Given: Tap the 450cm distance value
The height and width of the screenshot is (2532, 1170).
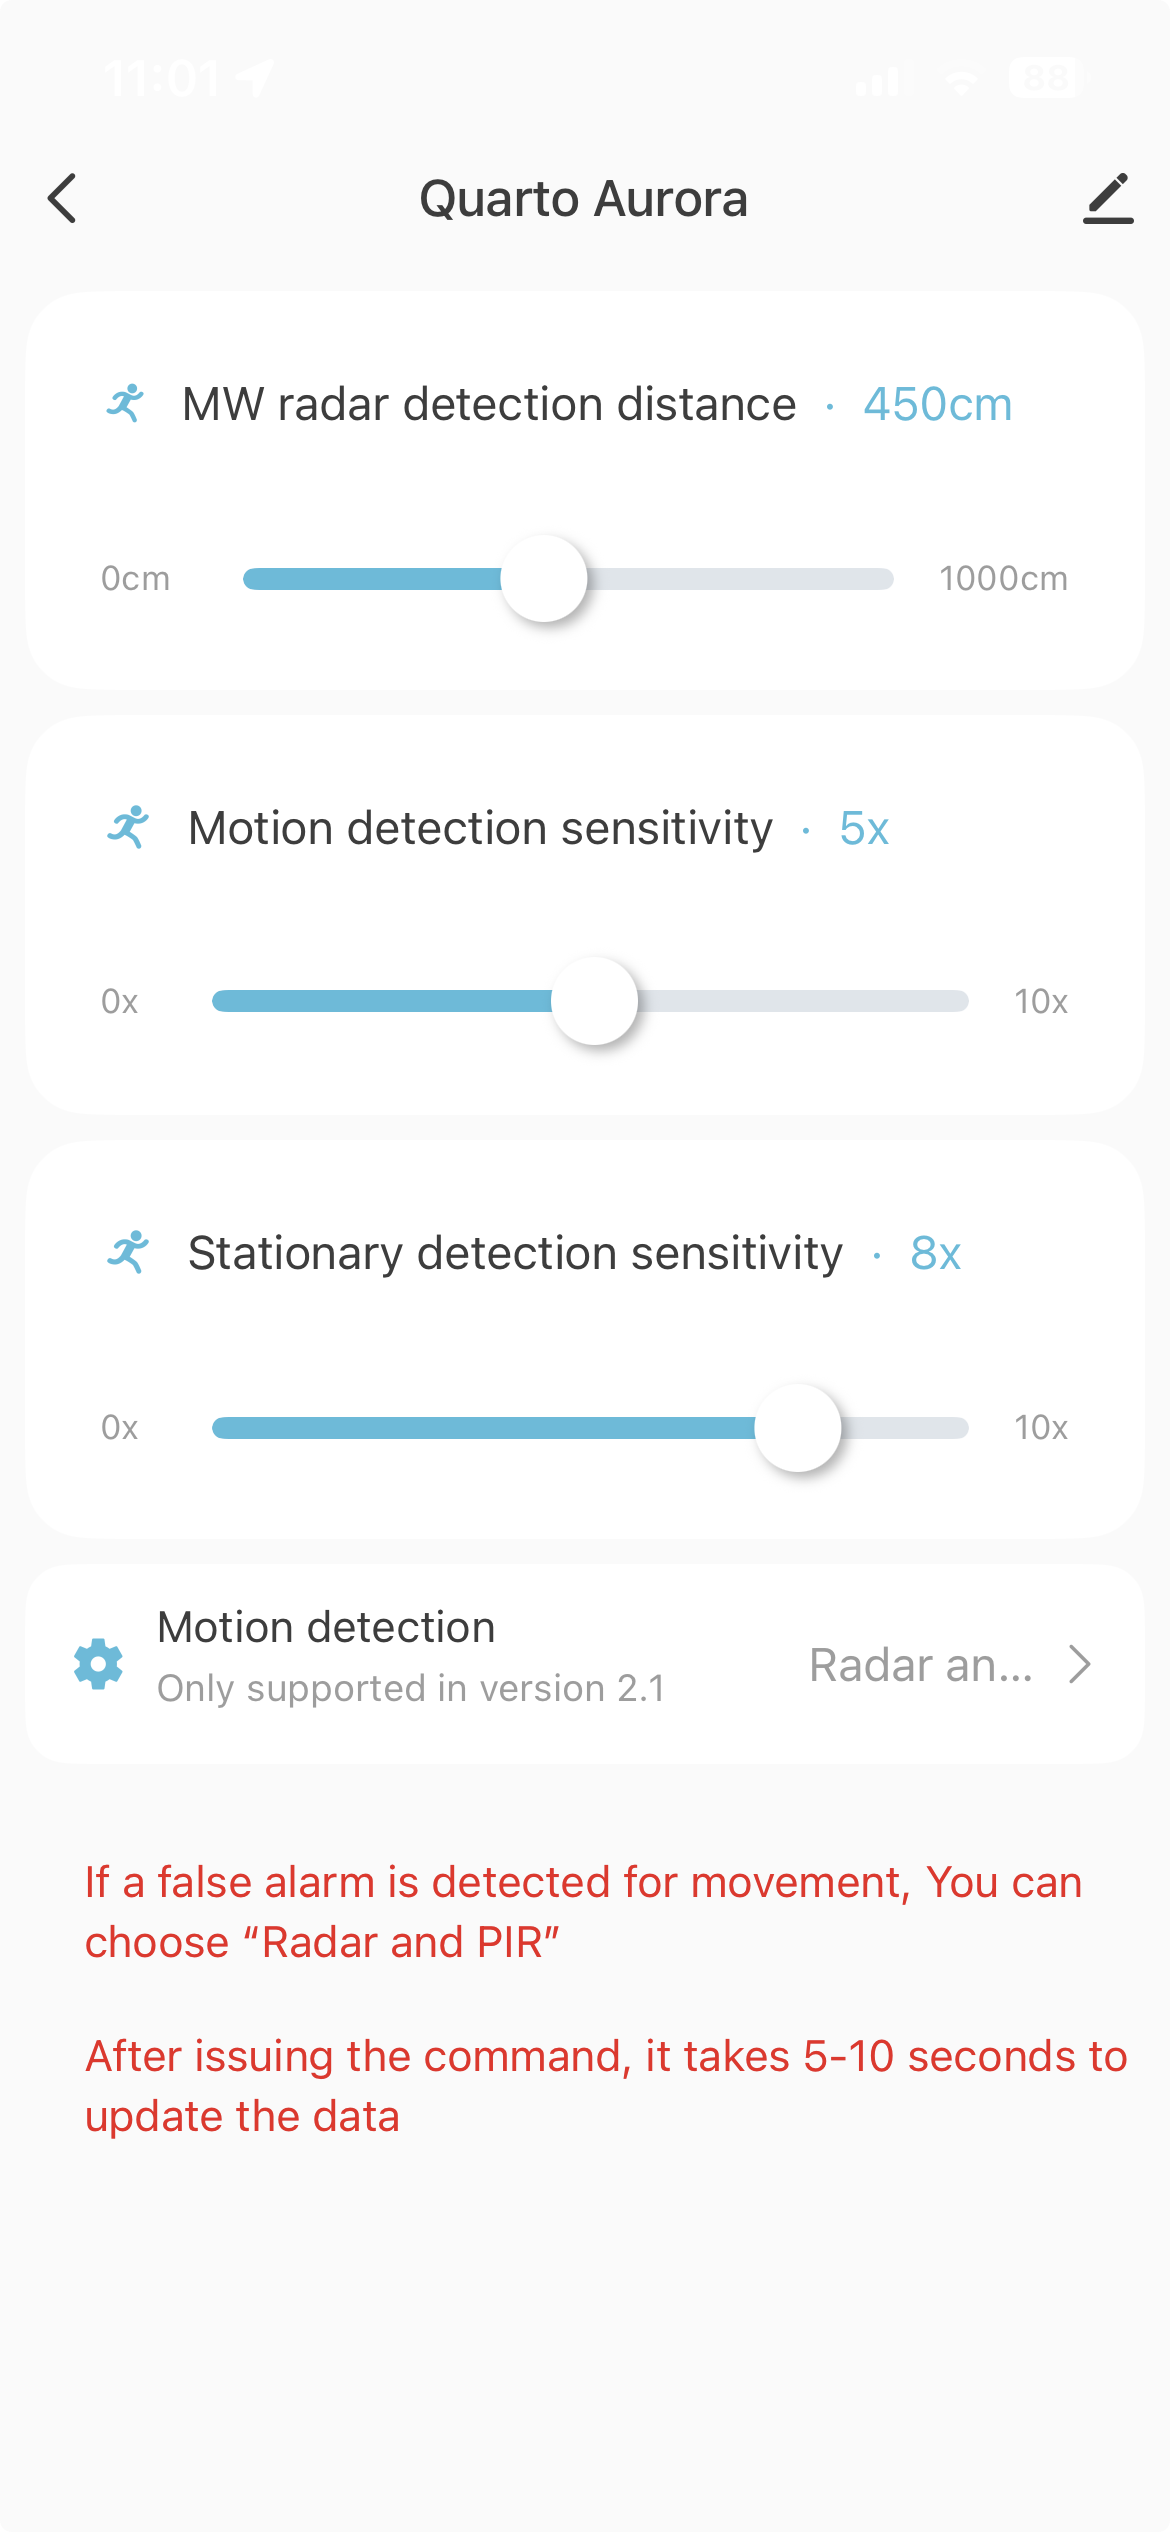Looking at the screenshot, I should tap(937, 405).
